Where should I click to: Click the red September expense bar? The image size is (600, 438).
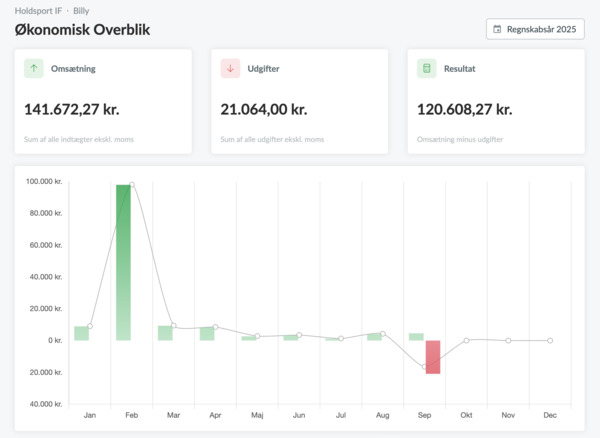[x=433, y=357]
